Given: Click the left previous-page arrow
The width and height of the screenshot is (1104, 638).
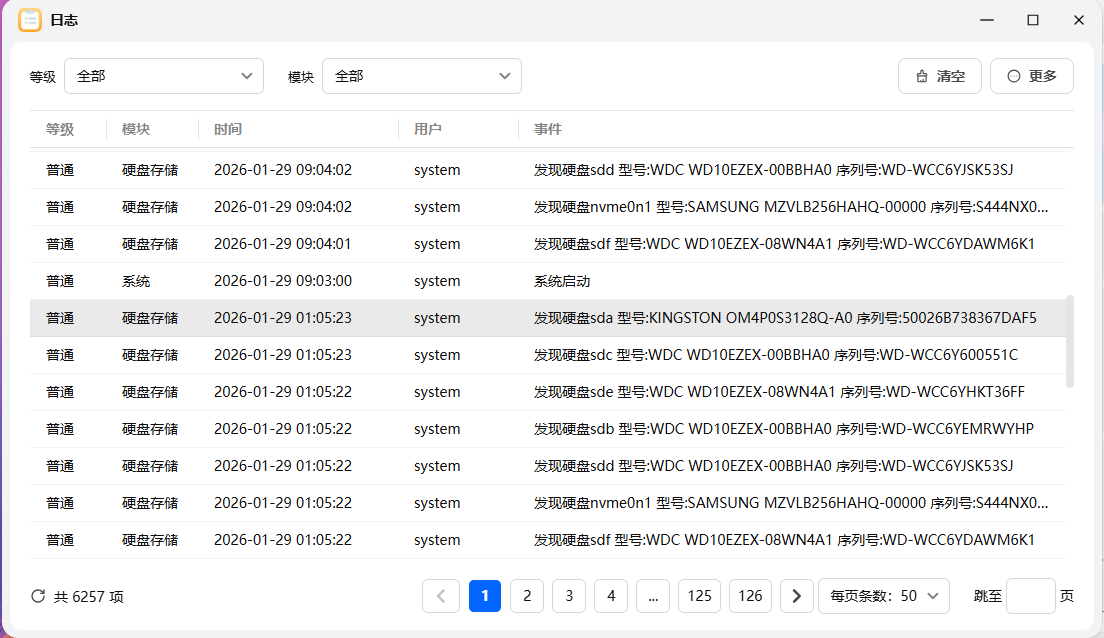Looking at the screenshot, I should [441, 595].
